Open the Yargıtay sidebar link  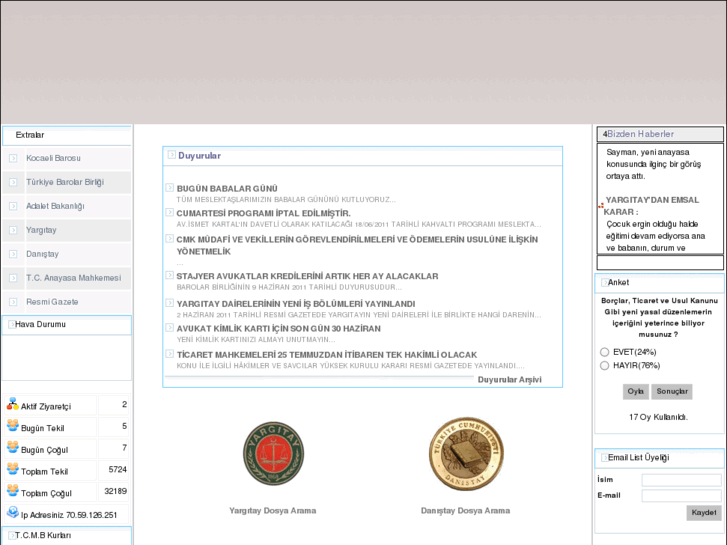[x=41, y=230]
